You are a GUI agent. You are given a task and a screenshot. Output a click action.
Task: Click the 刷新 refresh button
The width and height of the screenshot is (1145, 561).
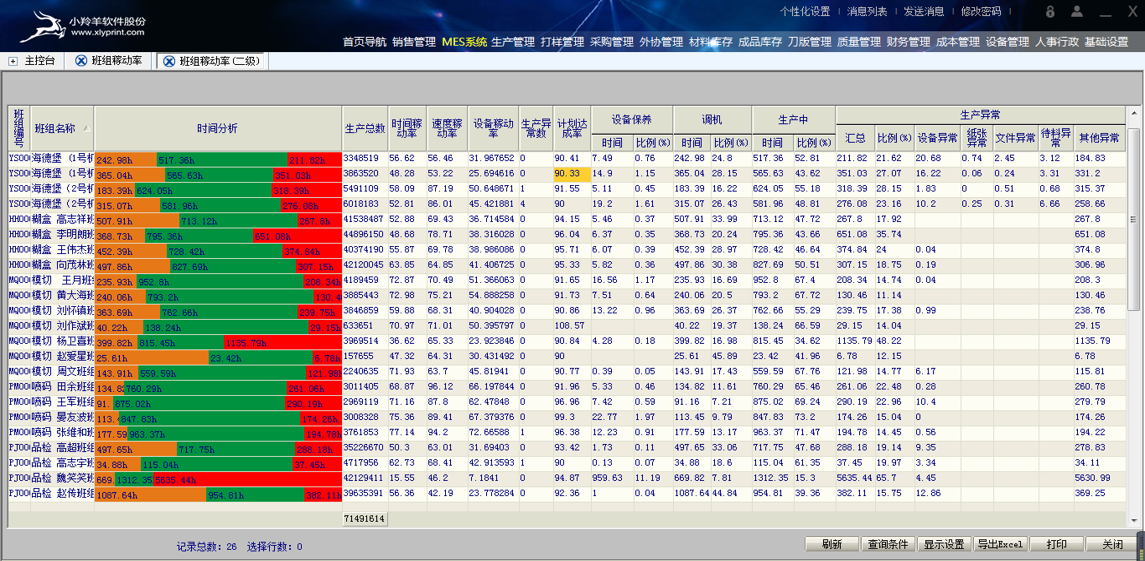[831, 544]
